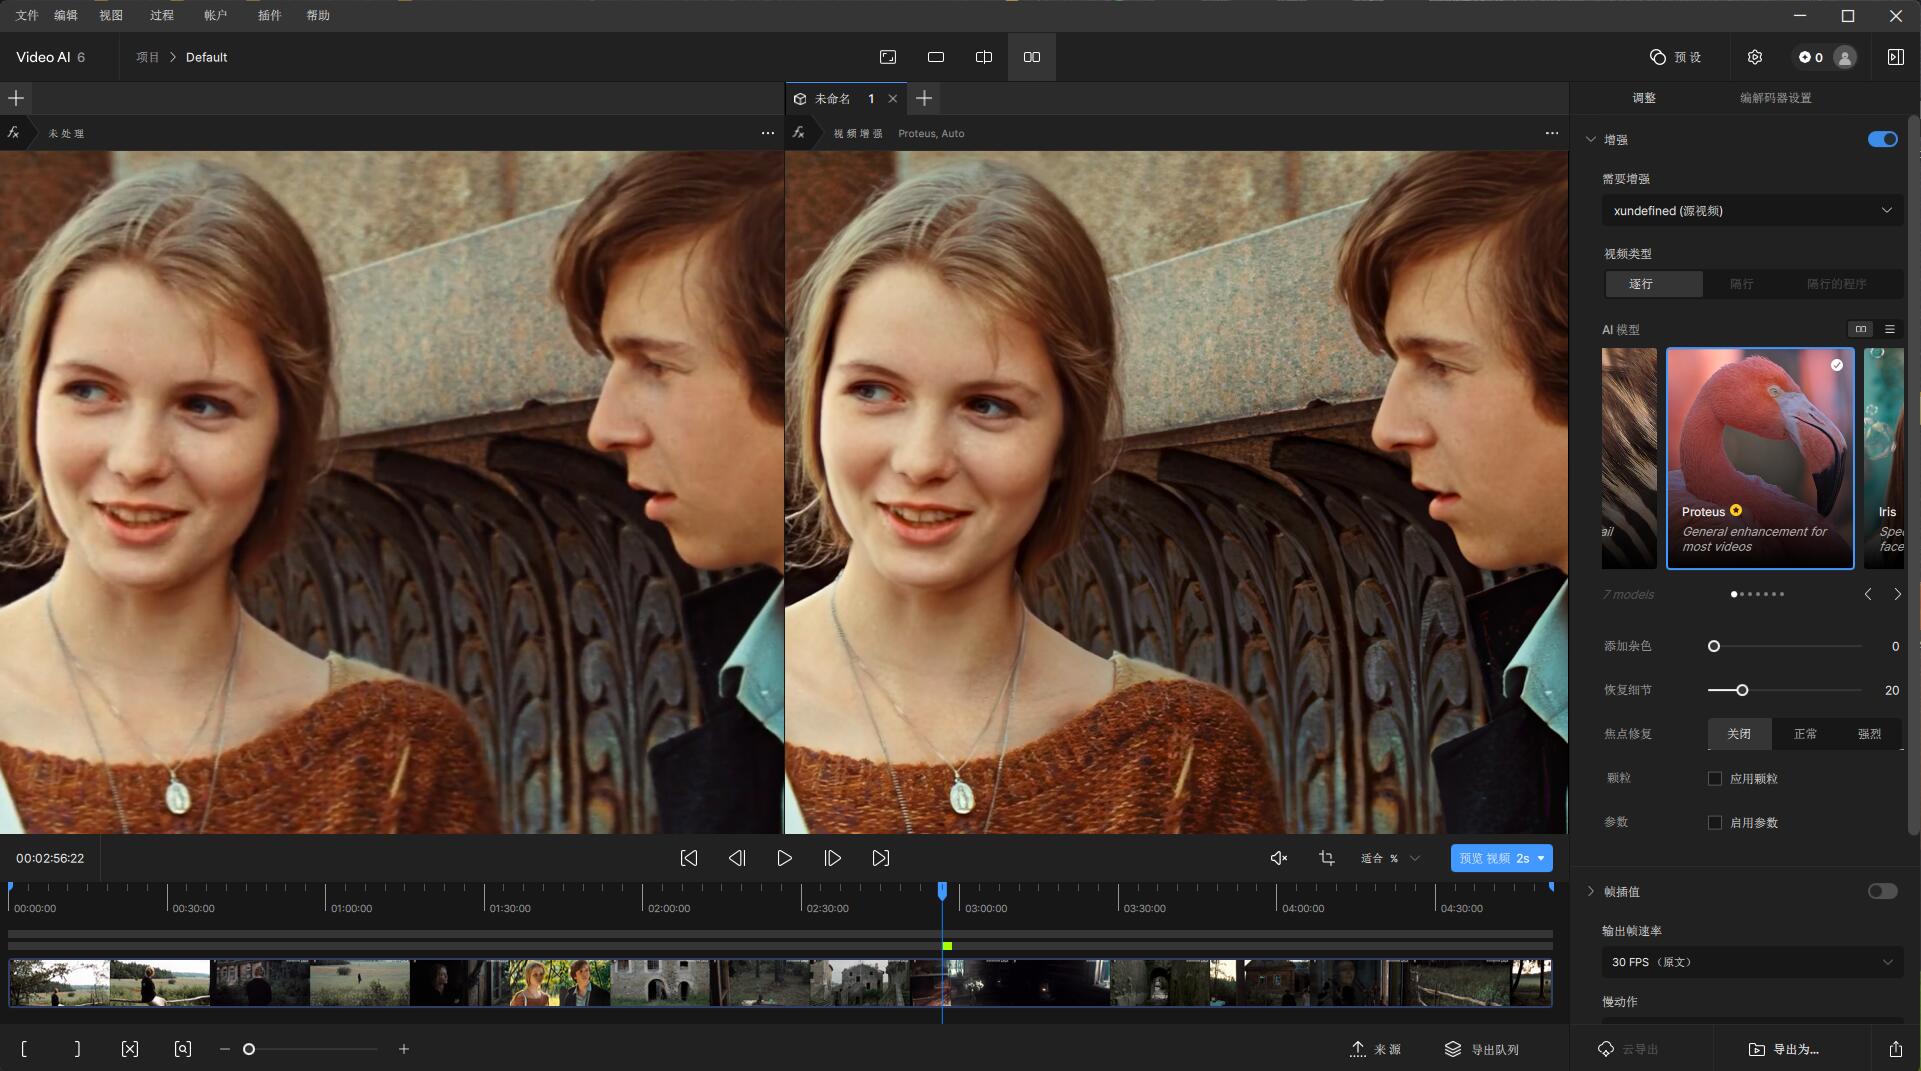Open options menu of 视频增强 pane
Screen dimensions: 1921x1071
[1552, 133]
